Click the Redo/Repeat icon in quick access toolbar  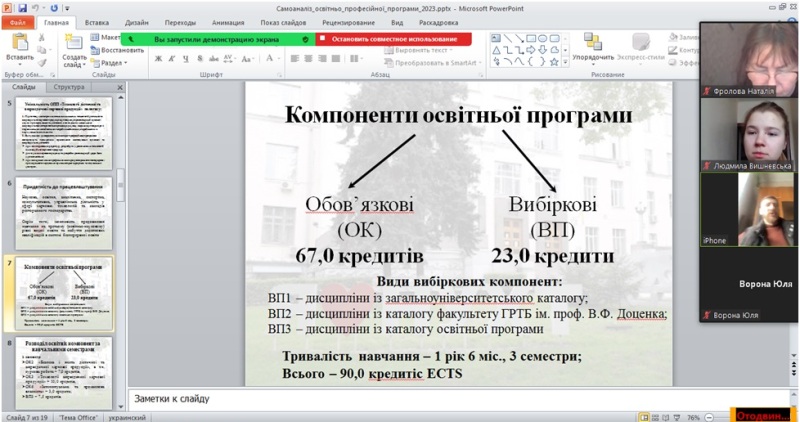click(x=54, y=8)
